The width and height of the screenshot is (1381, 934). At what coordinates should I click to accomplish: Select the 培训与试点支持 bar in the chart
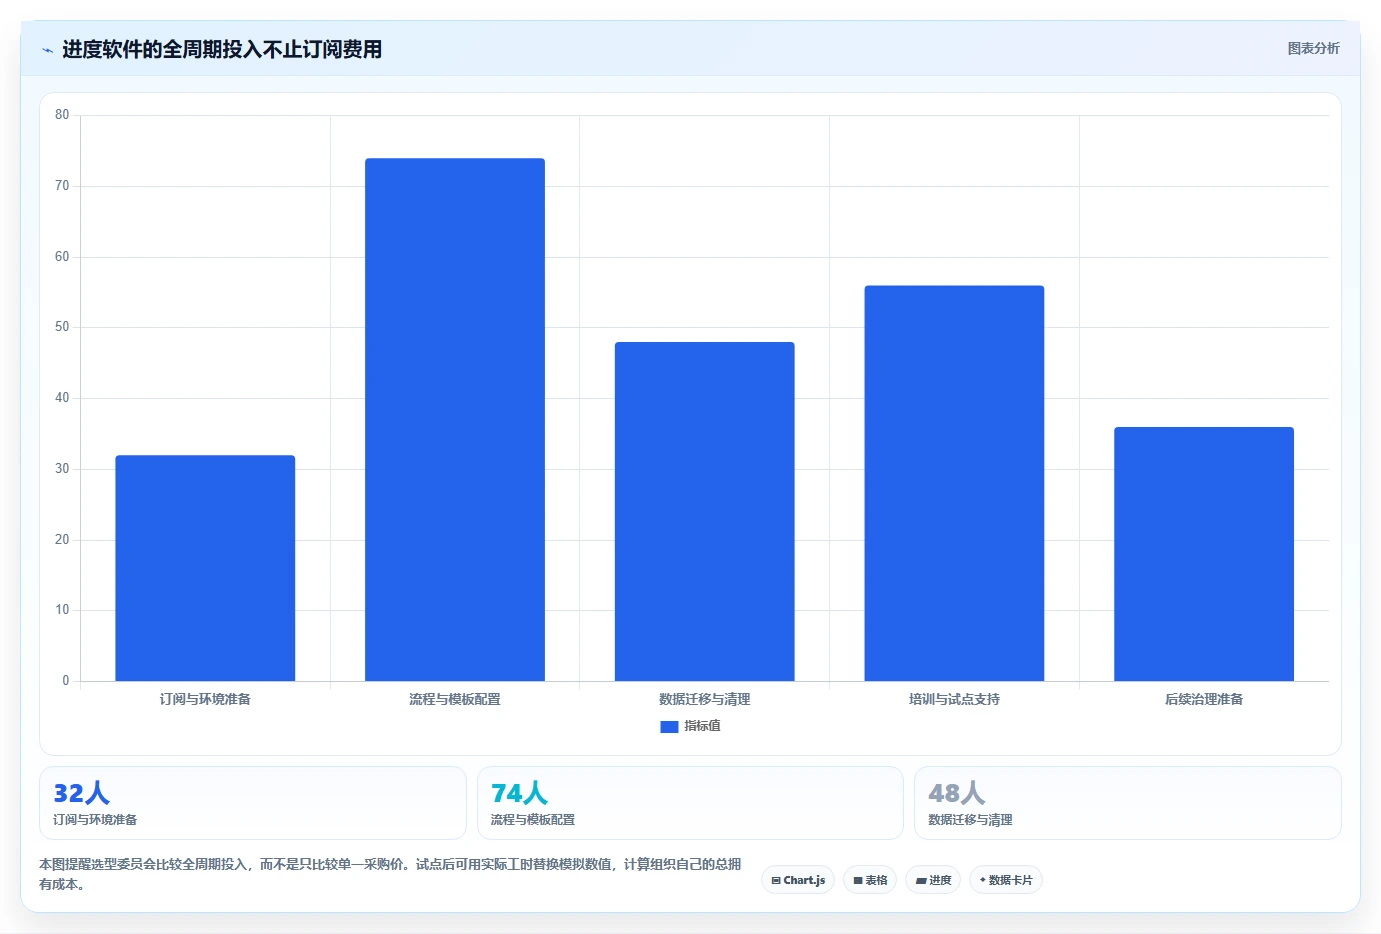954,483
